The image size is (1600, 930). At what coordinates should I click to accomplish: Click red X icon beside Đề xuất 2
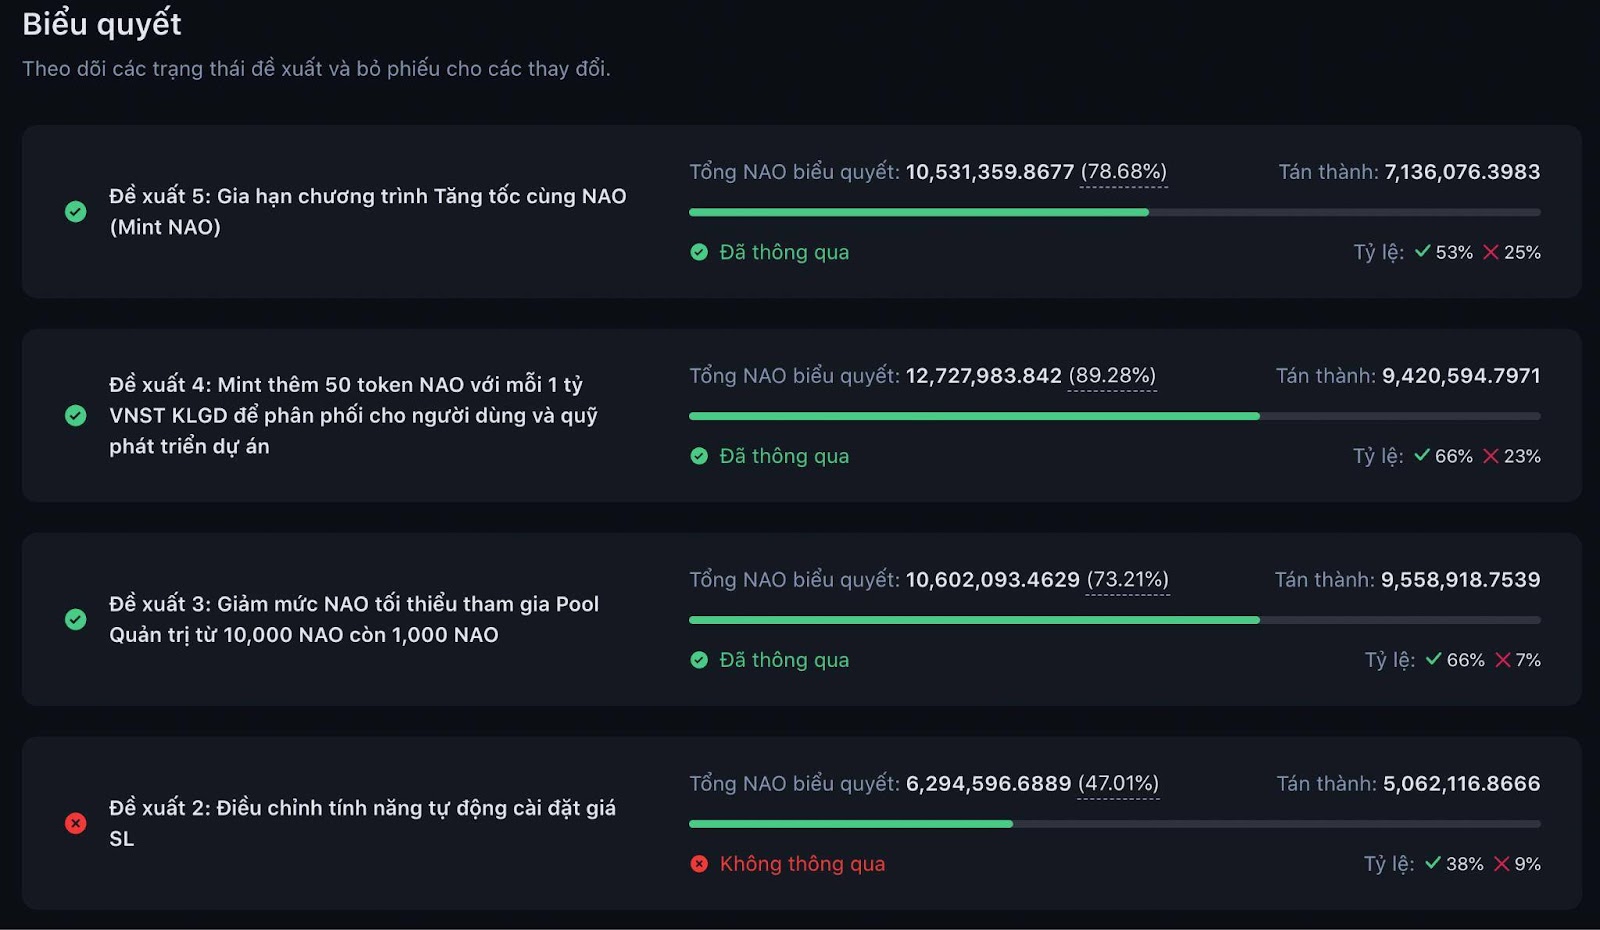(75, 823)
